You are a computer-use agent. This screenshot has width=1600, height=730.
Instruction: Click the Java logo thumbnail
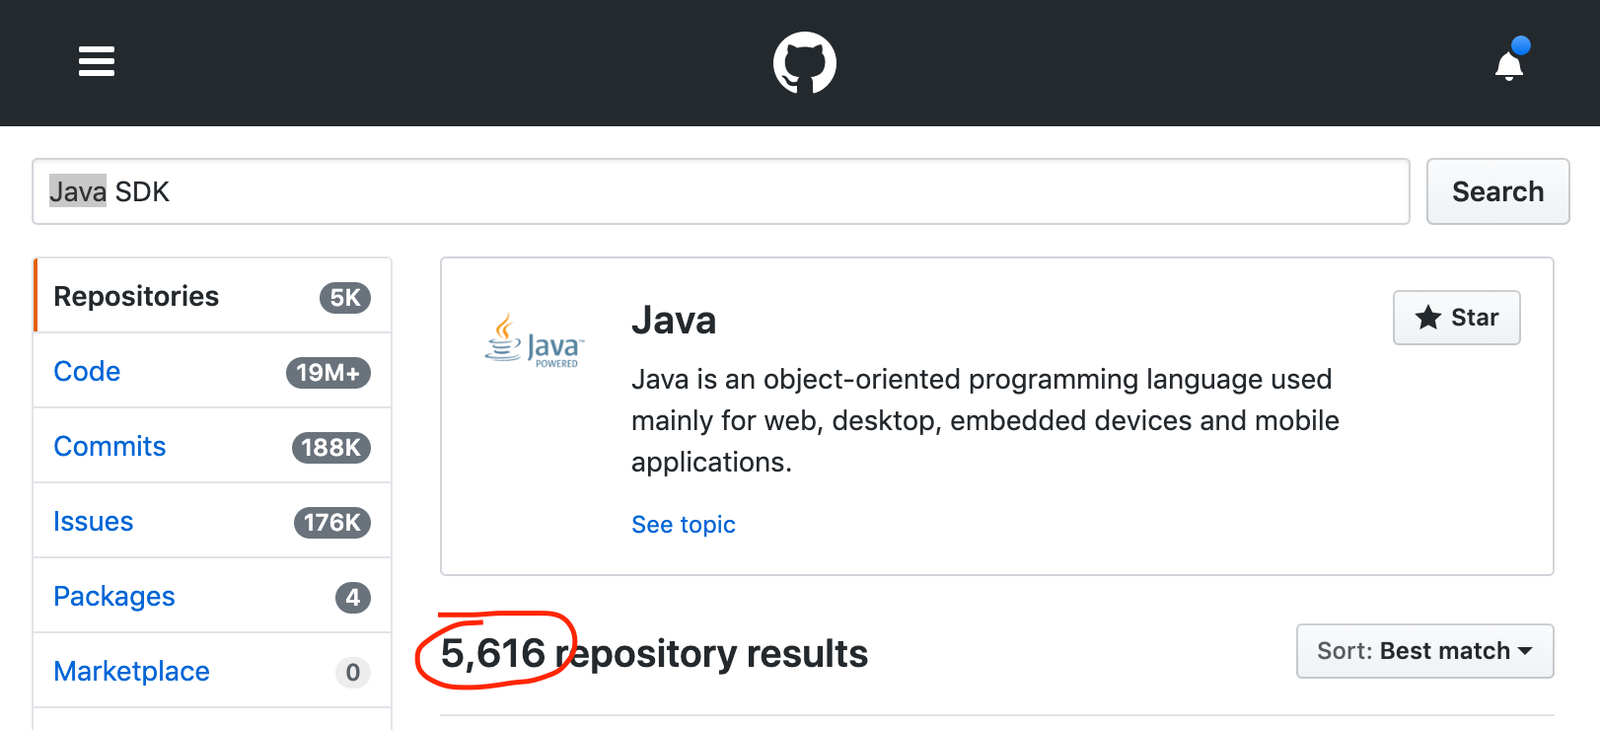534,341
